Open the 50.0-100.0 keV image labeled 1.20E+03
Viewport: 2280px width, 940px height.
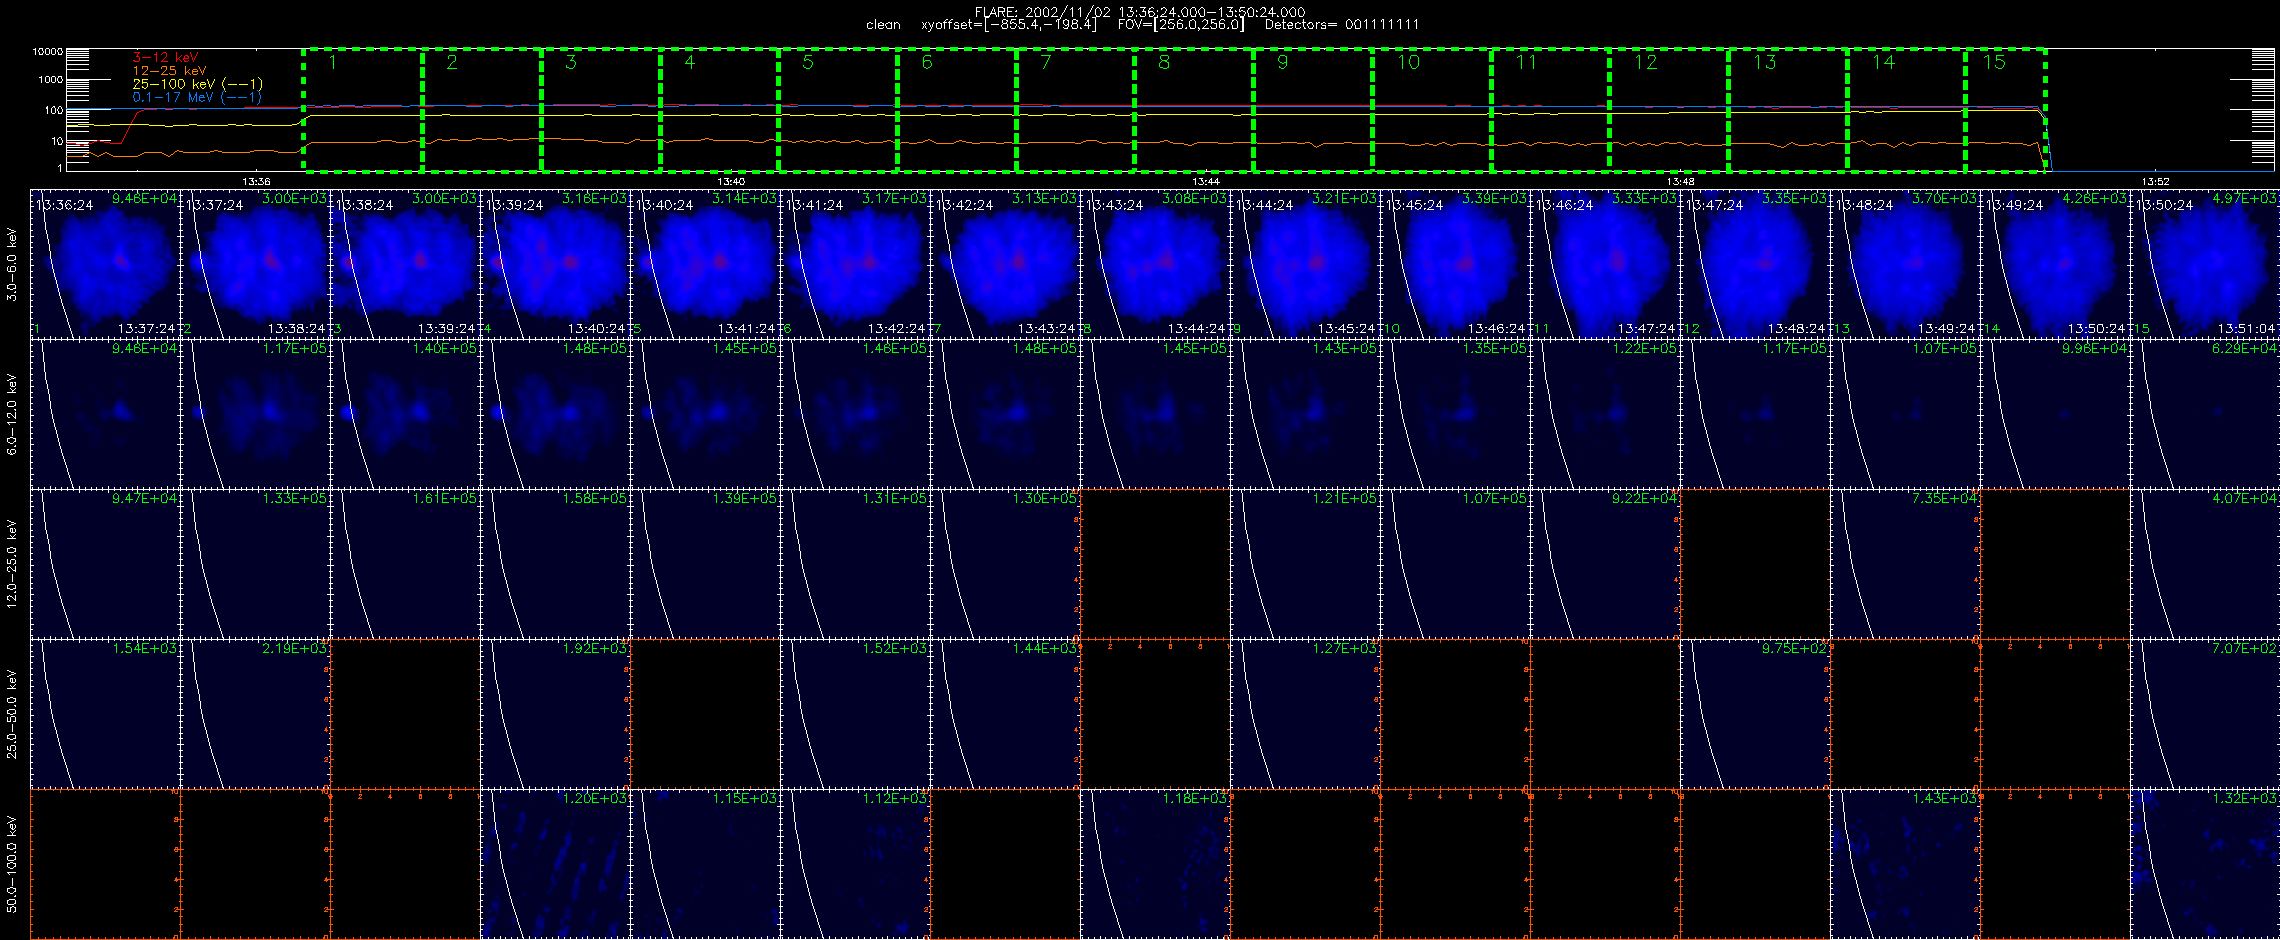tap(556, 864)
